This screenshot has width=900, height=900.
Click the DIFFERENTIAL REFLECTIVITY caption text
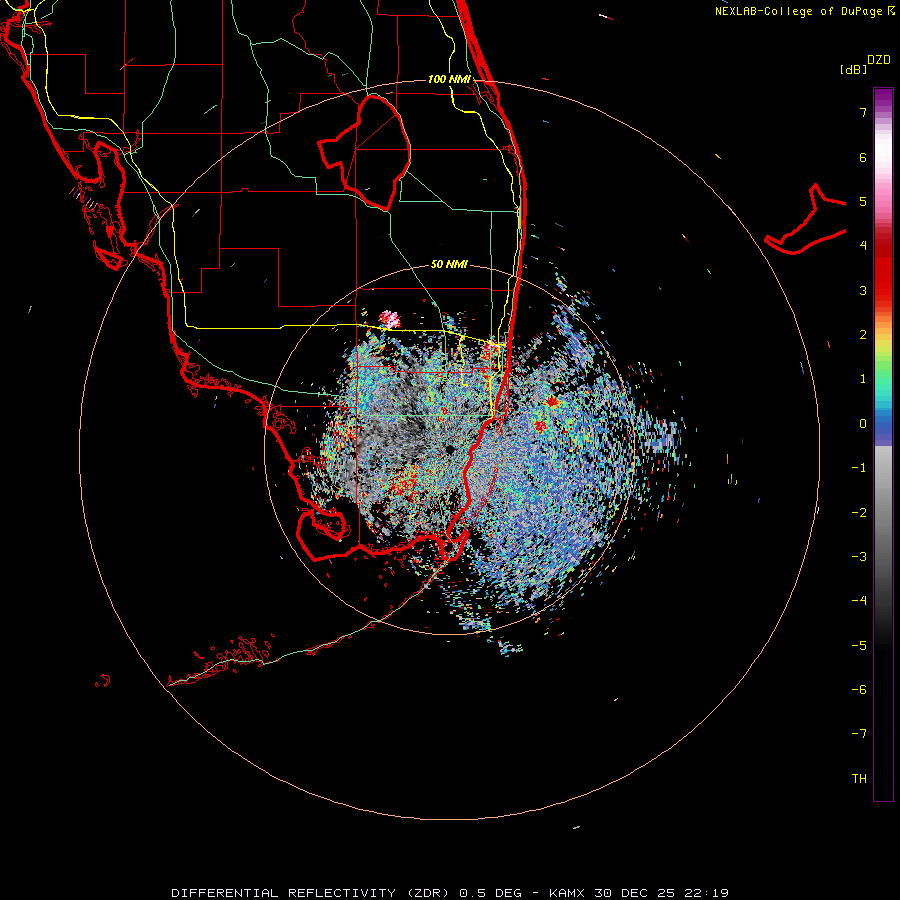click(284, 893)
